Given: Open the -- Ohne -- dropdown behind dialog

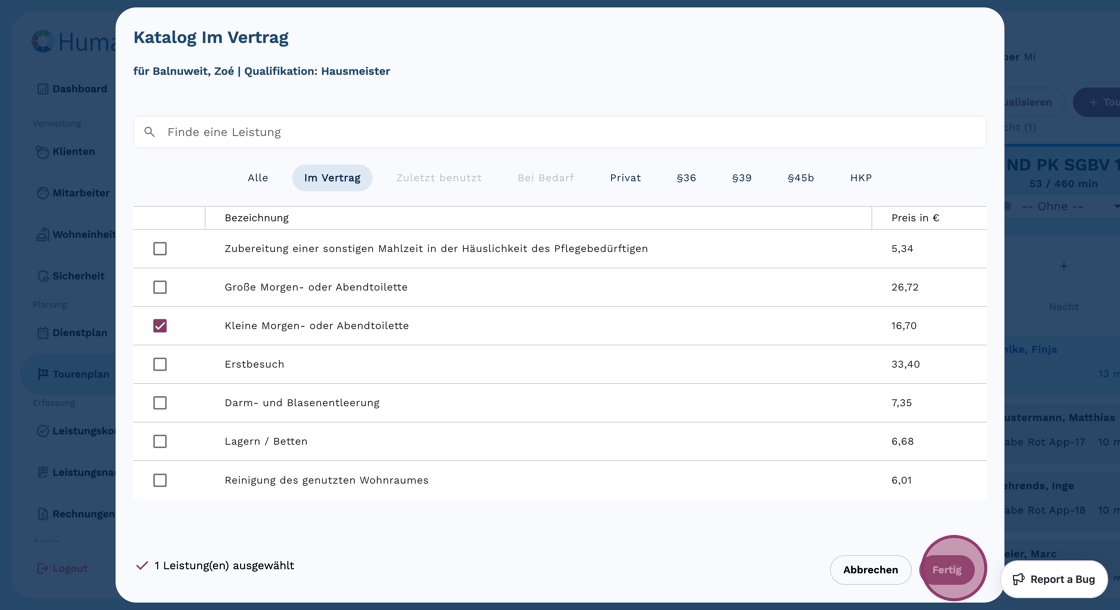Looking at the screenshot, I should (x=1063, y=206).
